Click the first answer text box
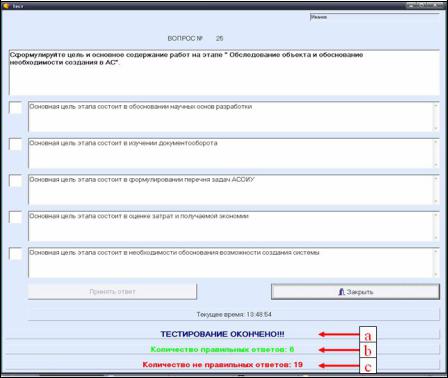448x378 pixels. (x=234, y=117)
